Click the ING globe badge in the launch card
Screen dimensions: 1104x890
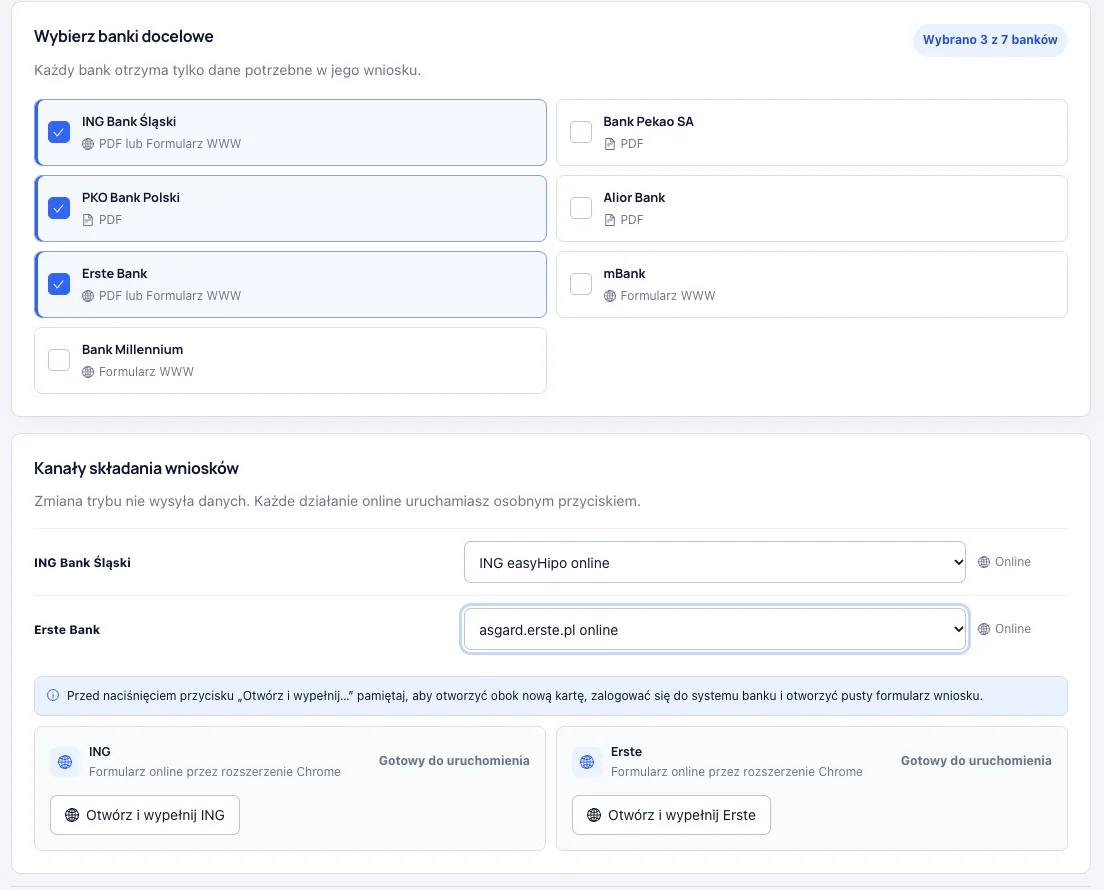point(65,761)
